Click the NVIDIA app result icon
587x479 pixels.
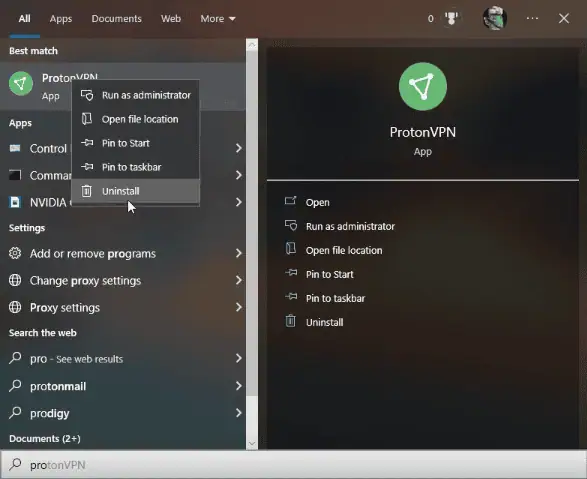[15, 202]
